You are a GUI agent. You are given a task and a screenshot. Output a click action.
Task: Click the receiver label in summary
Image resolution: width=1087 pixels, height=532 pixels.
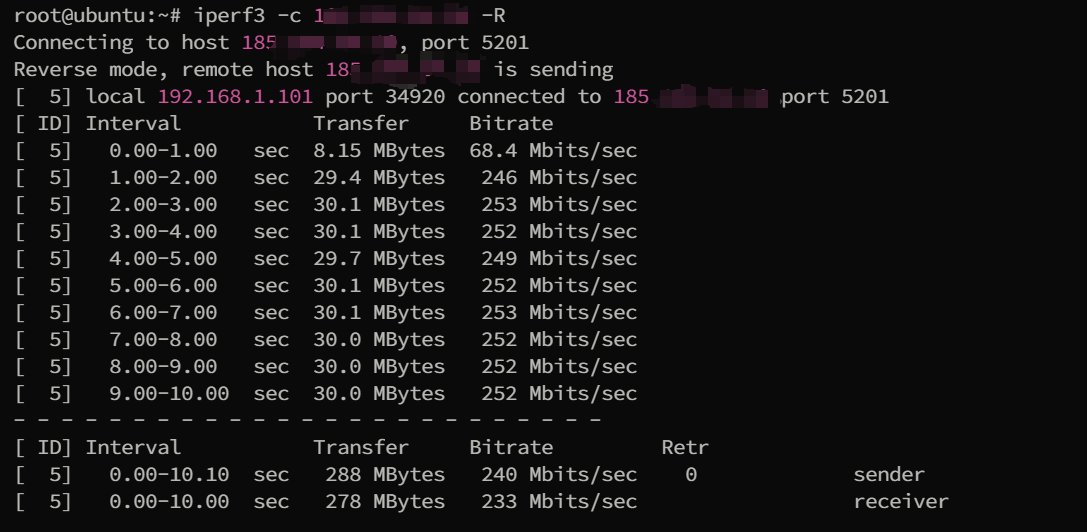pos(901,502)
